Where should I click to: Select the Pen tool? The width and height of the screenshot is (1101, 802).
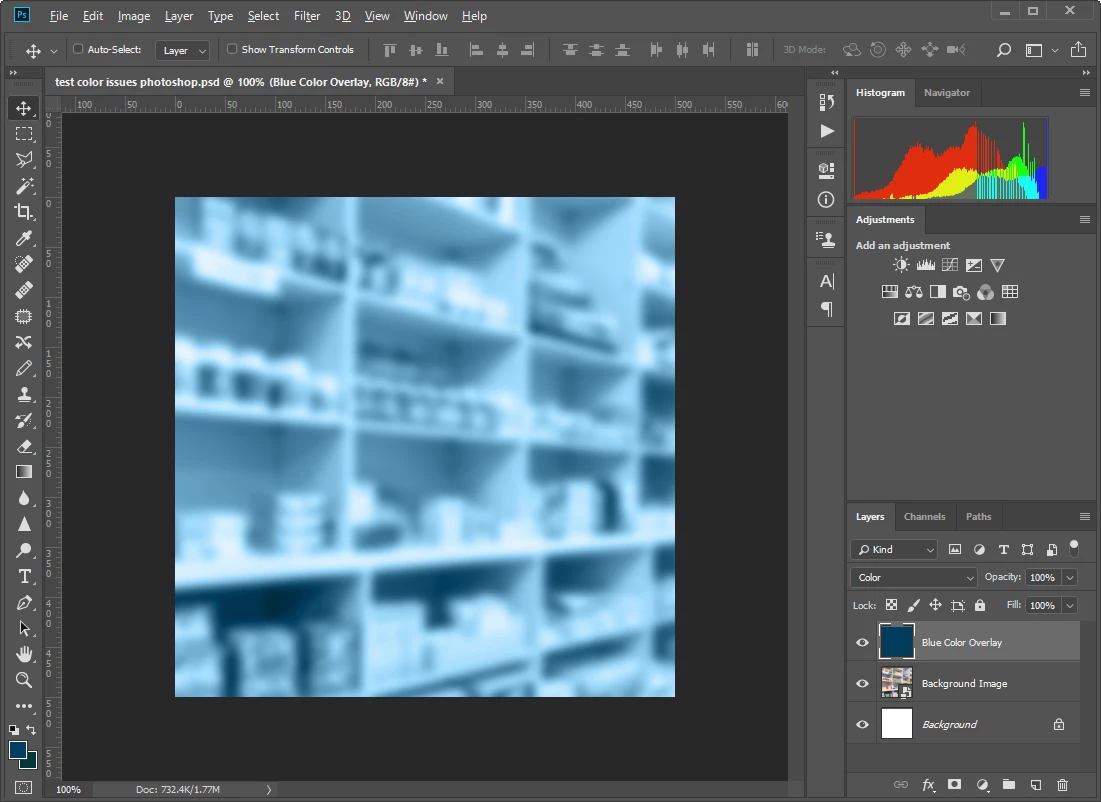pyautogui.click(x=24, y=603)
